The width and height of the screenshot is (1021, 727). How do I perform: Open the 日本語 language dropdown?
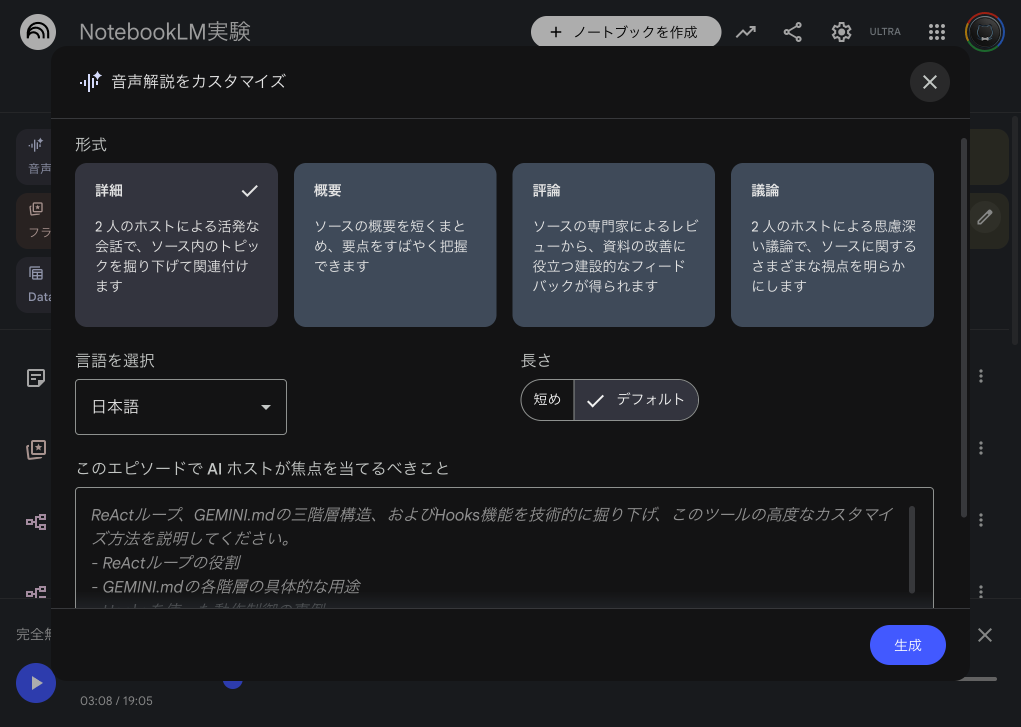click(180, 407)
